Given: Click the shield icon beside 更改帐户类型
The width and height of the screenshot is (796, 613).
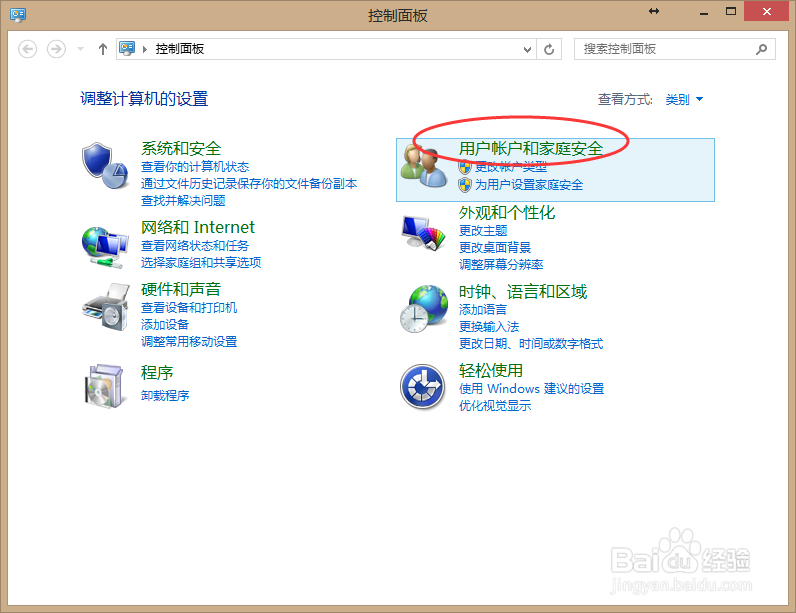Looking at the screenshot, I should click(x=465, y=167).
